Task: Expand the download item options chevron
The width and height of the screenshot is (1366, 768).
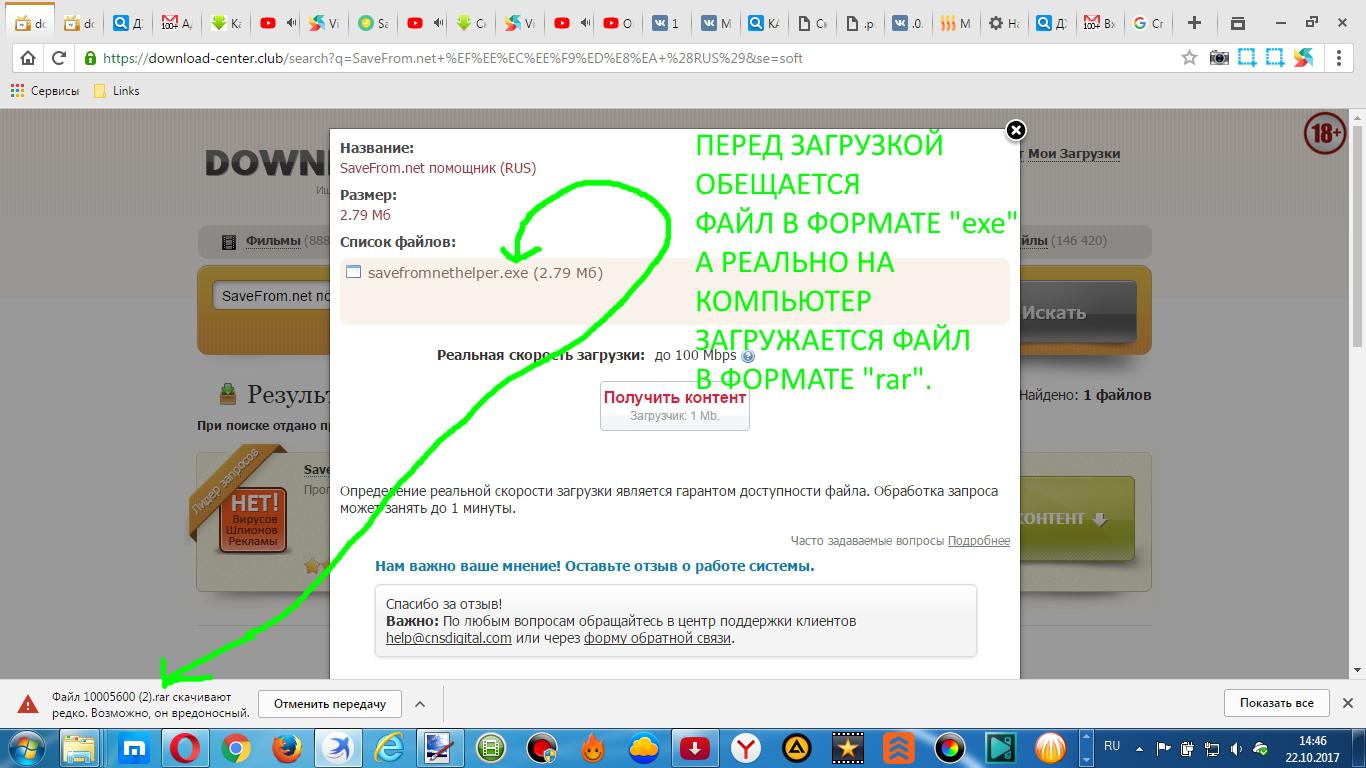Action: coord(420,704)
